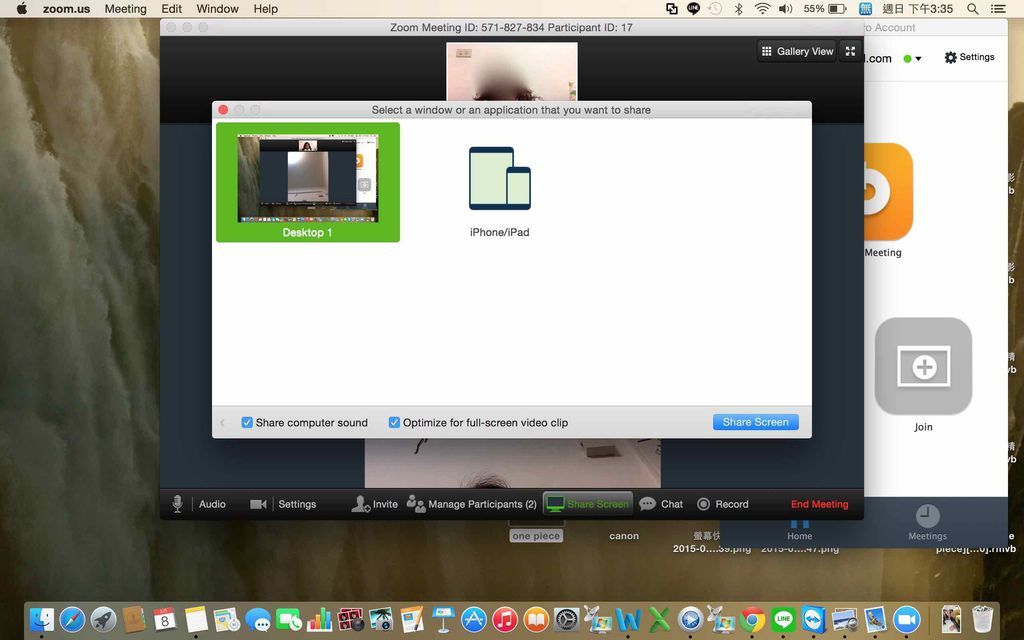The width and height of the screenshot is (1024, 640).
Task: Open Launchpad from the Dock
Action: (103, 619)
